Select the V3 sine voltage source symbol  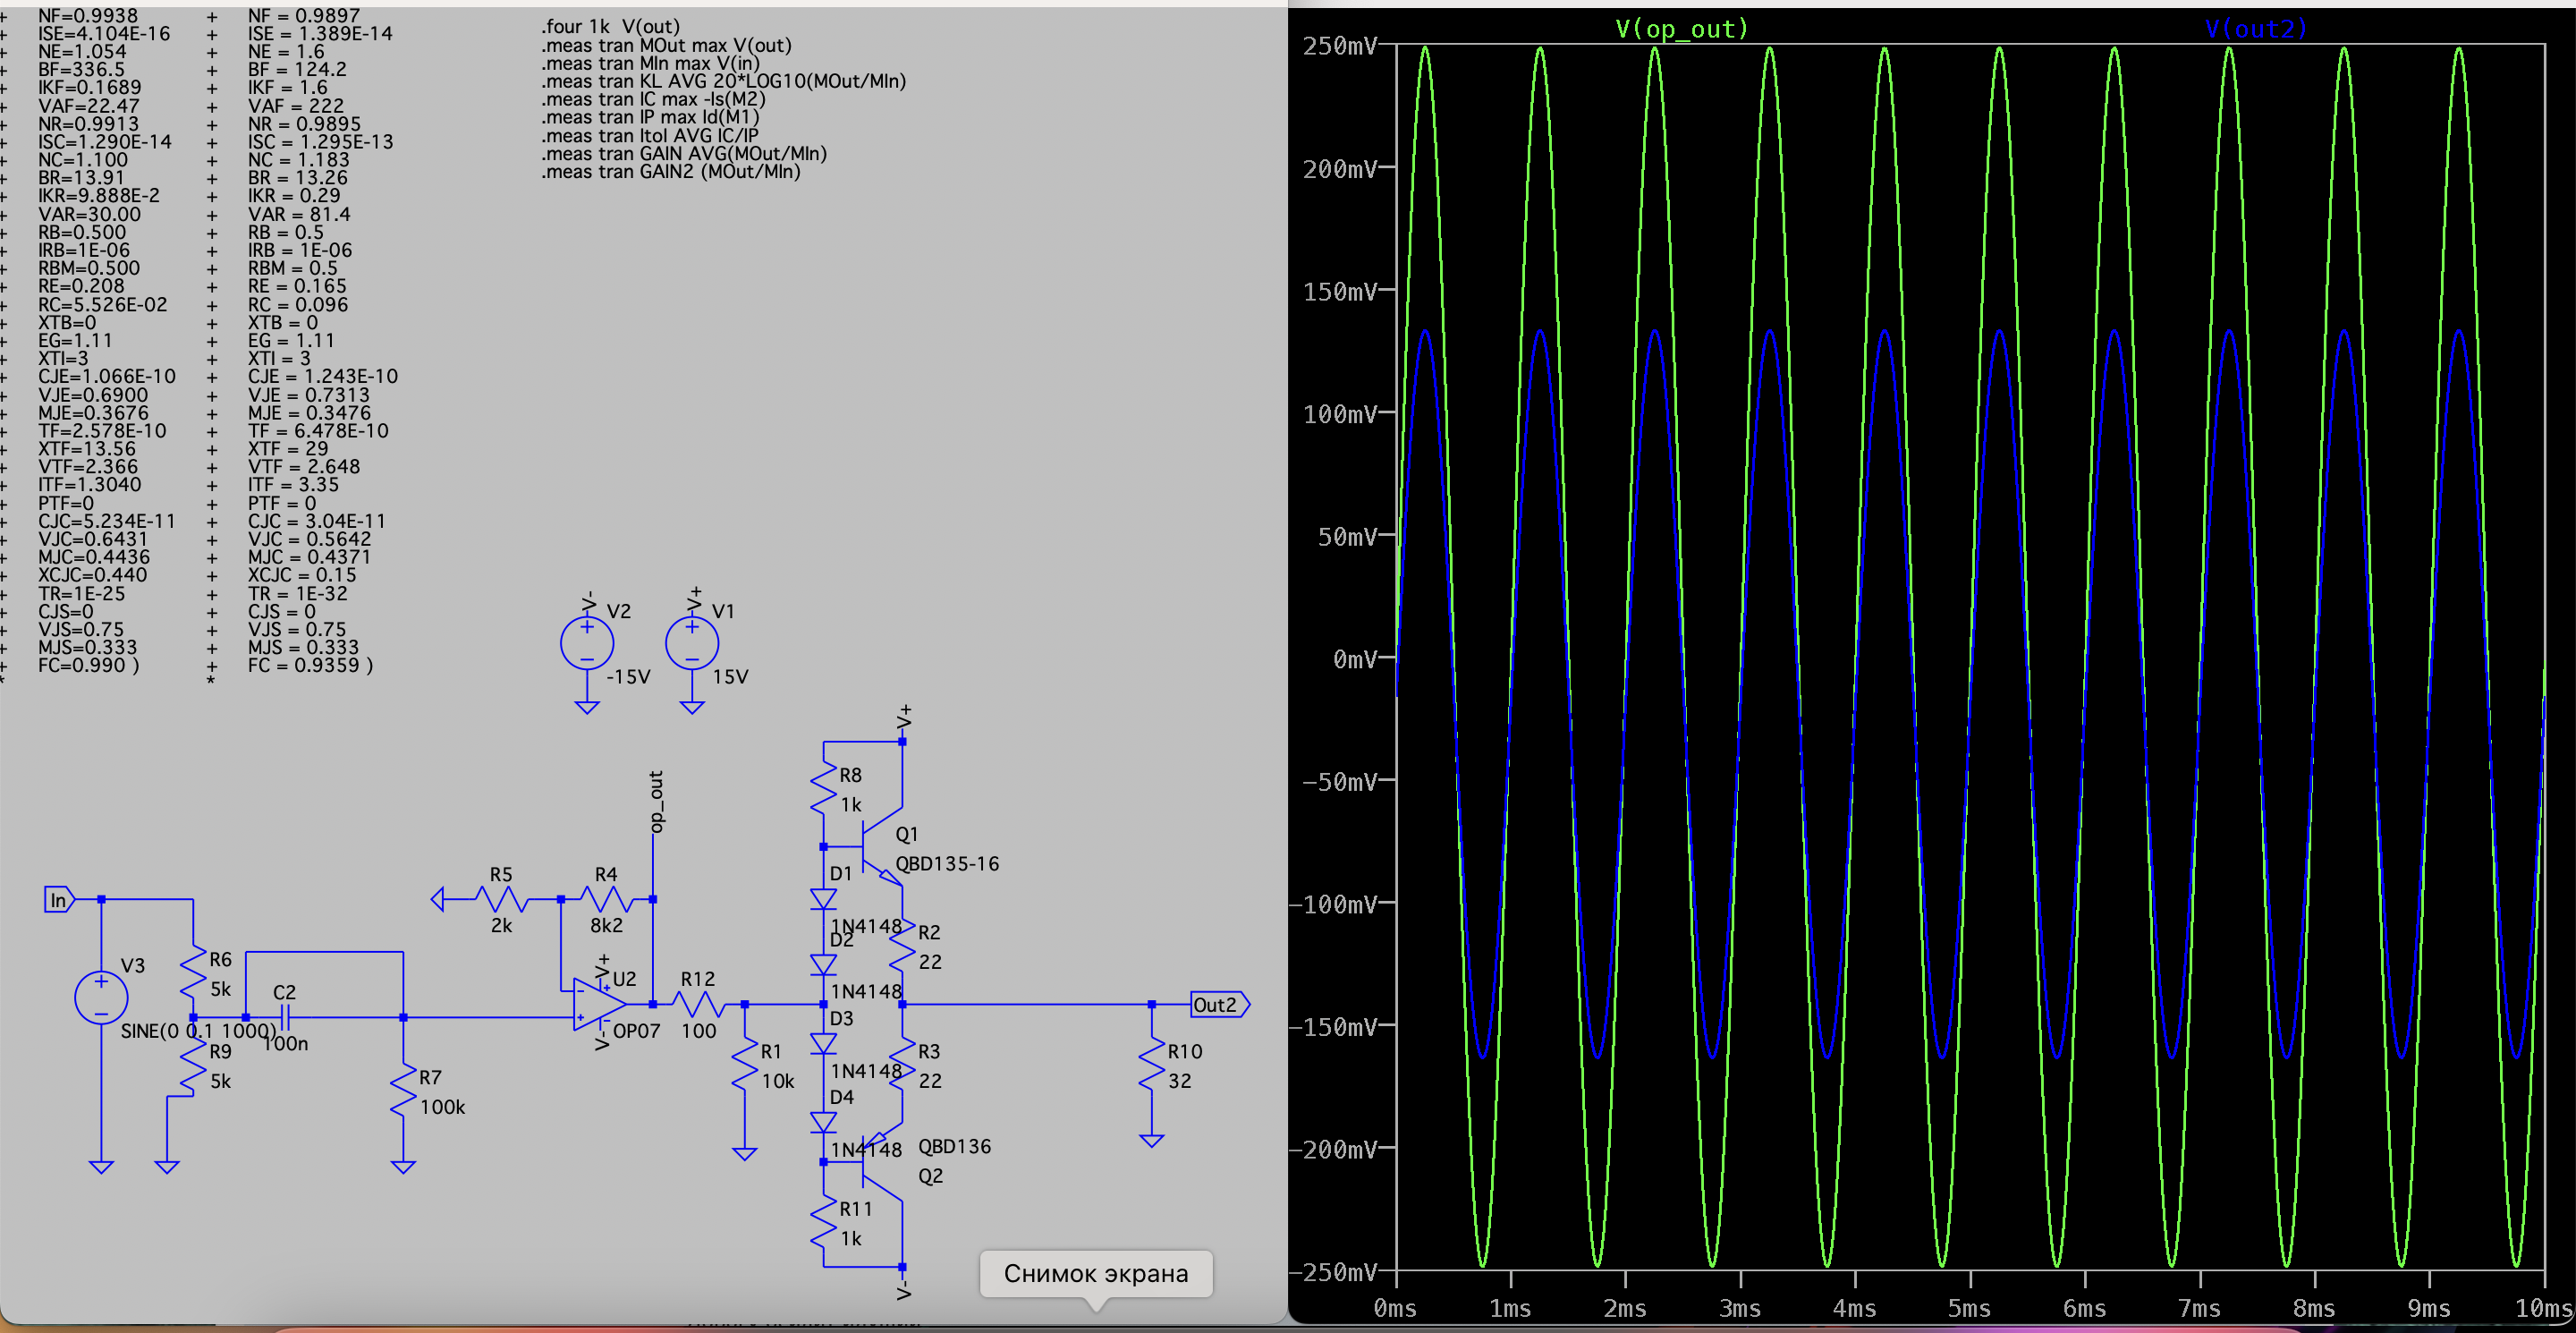(101, 997)
